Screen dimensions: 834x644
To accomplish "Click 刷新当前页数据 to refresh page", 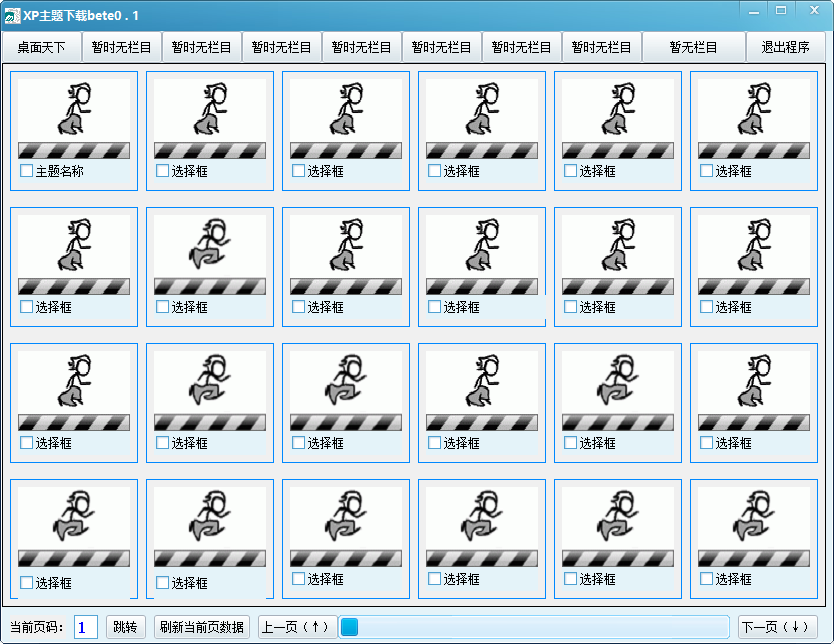I will coord(202,627).
